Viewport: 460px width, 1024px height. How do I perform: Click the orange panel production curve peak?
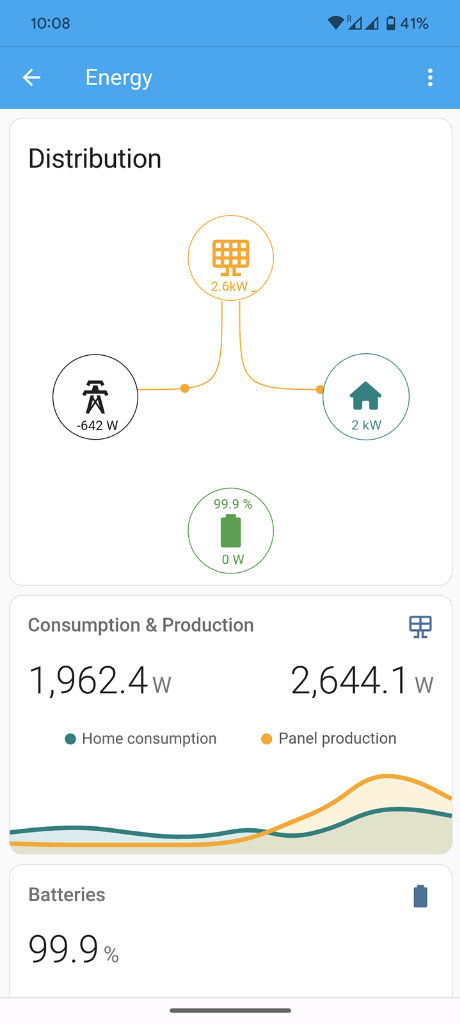tap(386, 776)
